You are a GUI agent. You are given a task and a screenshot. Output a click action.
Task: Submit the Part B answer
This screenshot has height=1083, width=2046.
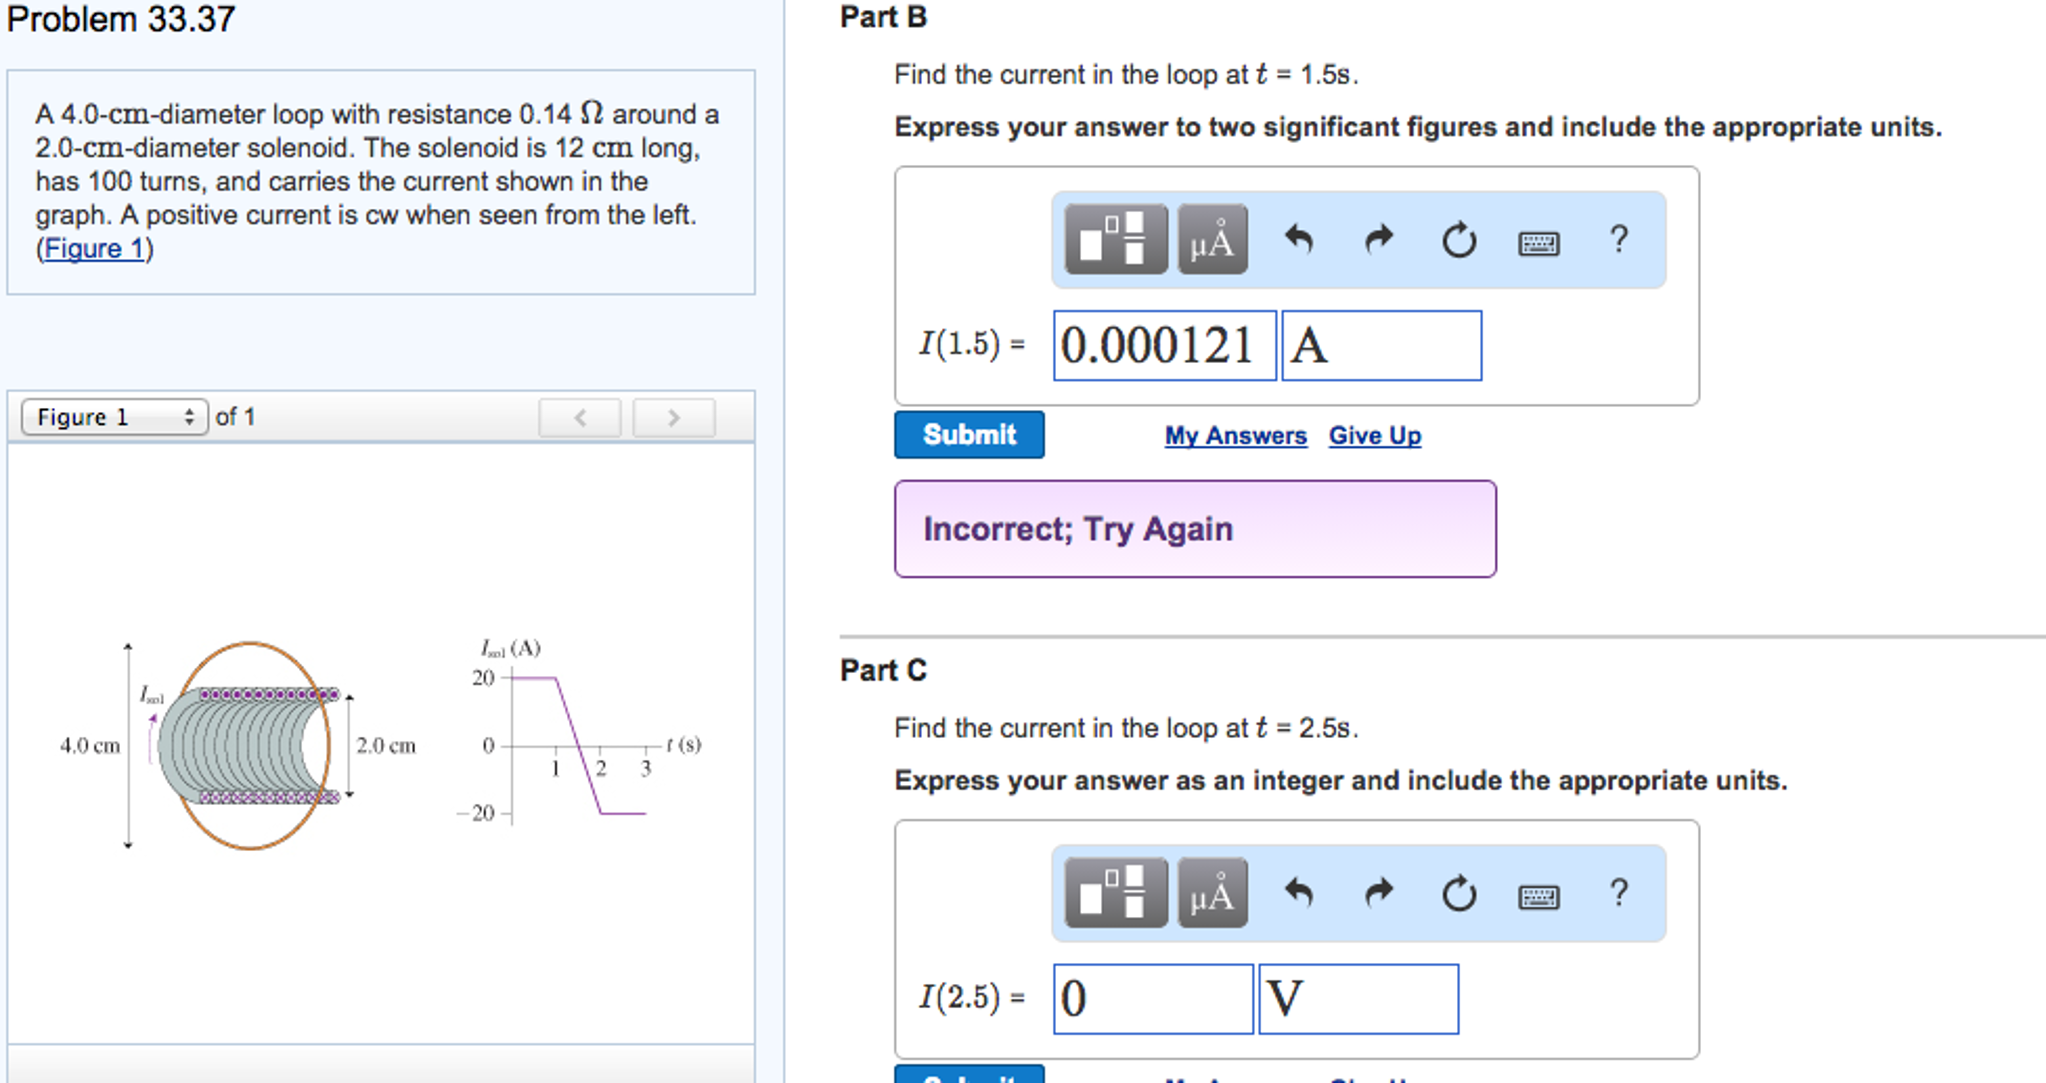(969, 435)
